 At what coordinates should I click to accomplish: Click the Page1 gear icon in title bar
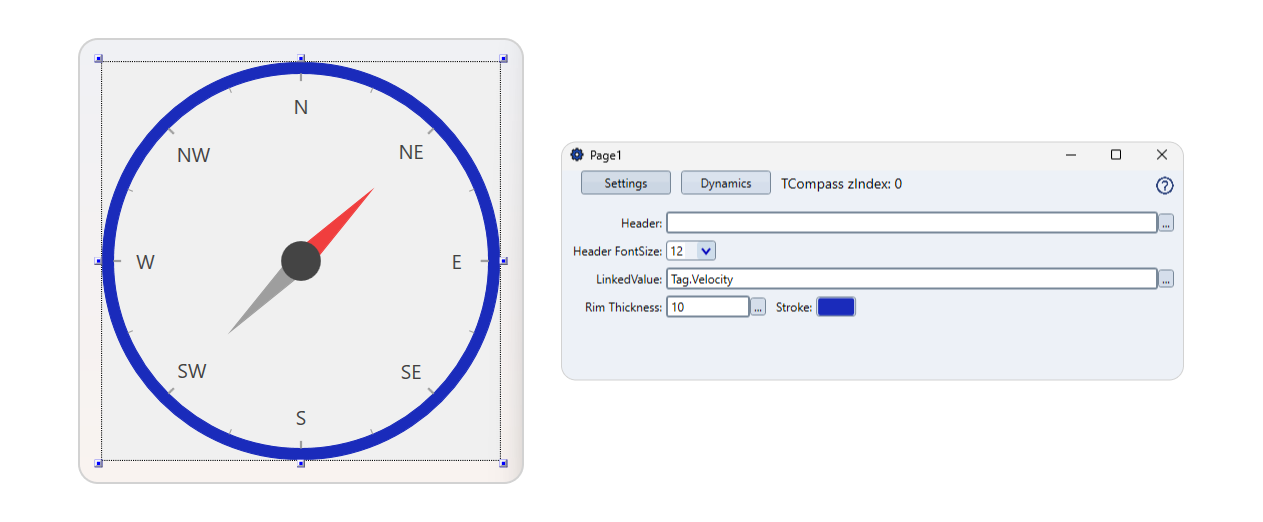coord(577,155)
